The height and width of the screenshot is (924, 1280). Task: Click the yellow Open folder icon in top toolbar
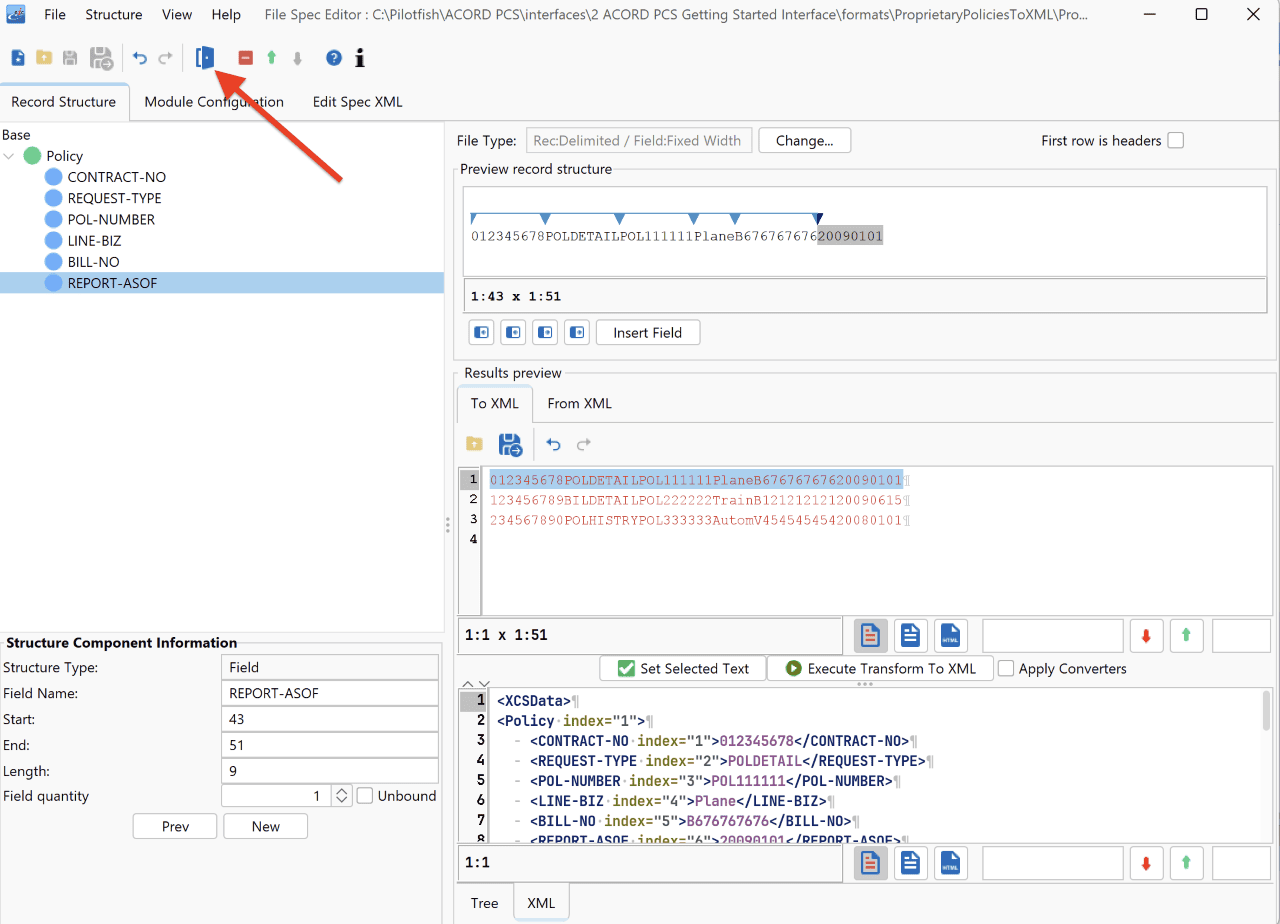pyautogui.click(x=44, y=58)
